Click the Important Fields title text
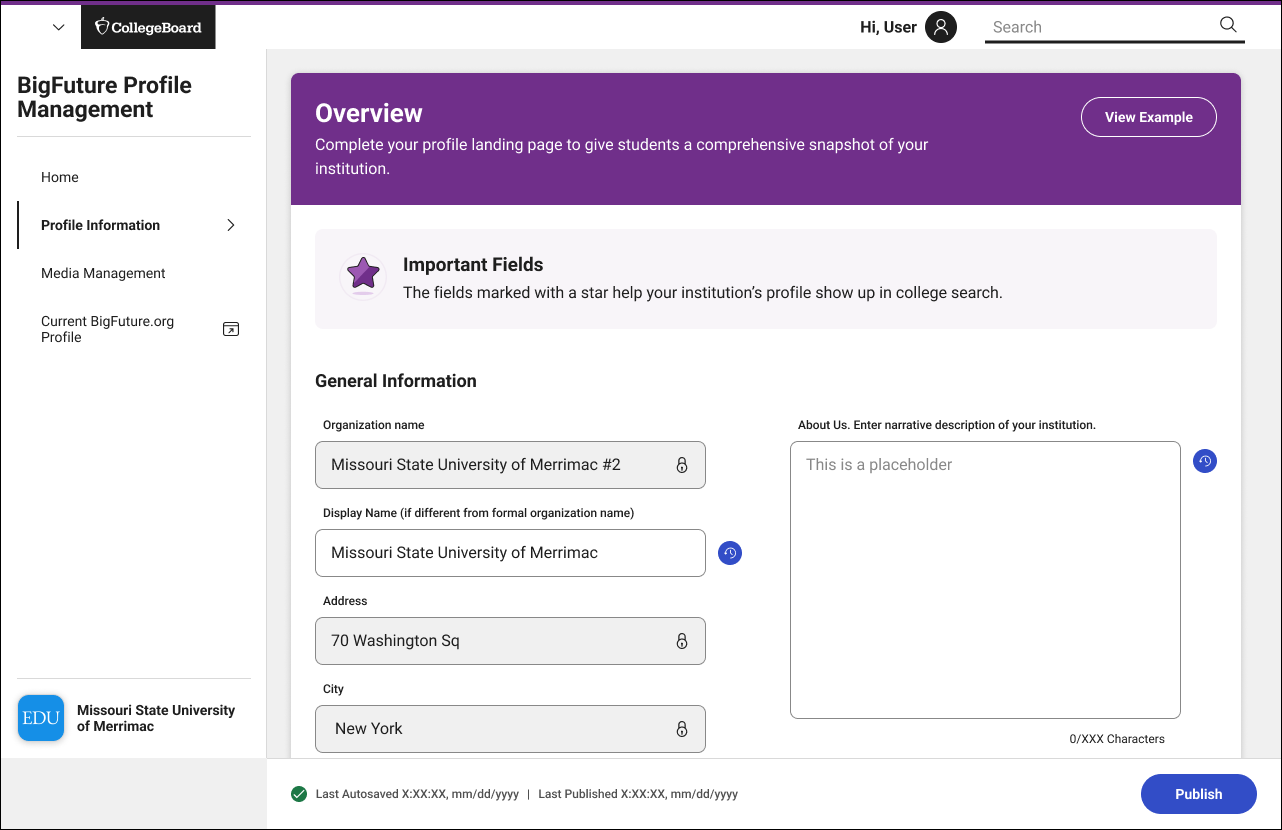Screen dimensions: 1282x830 pyautogui.click(x=473, y=265)
